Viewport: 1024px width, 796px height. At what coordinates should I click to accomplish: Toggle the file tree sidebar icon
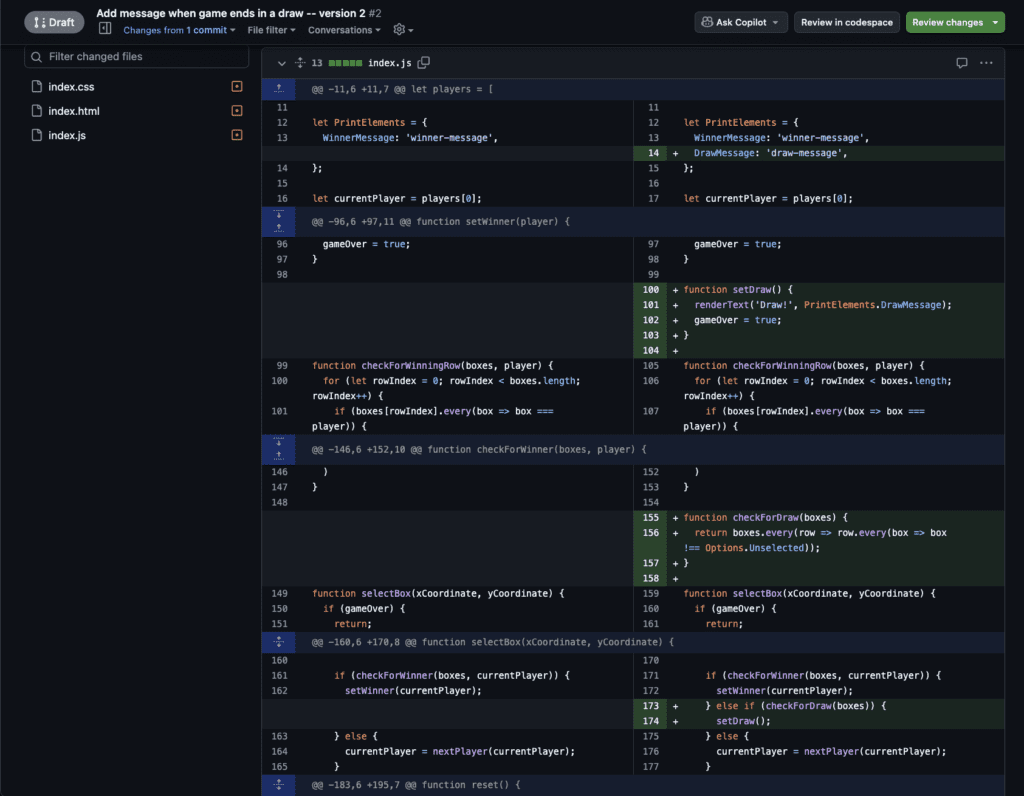point(105,29)
